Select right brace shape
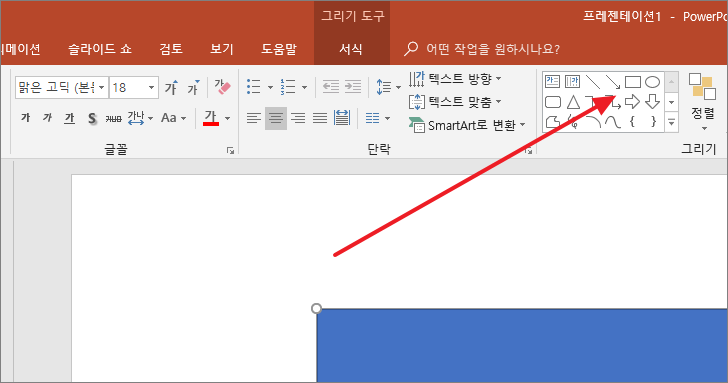Image resolution: width=728 pixels, height=383 pixels. pyautogui.click(x=653, y=122)
